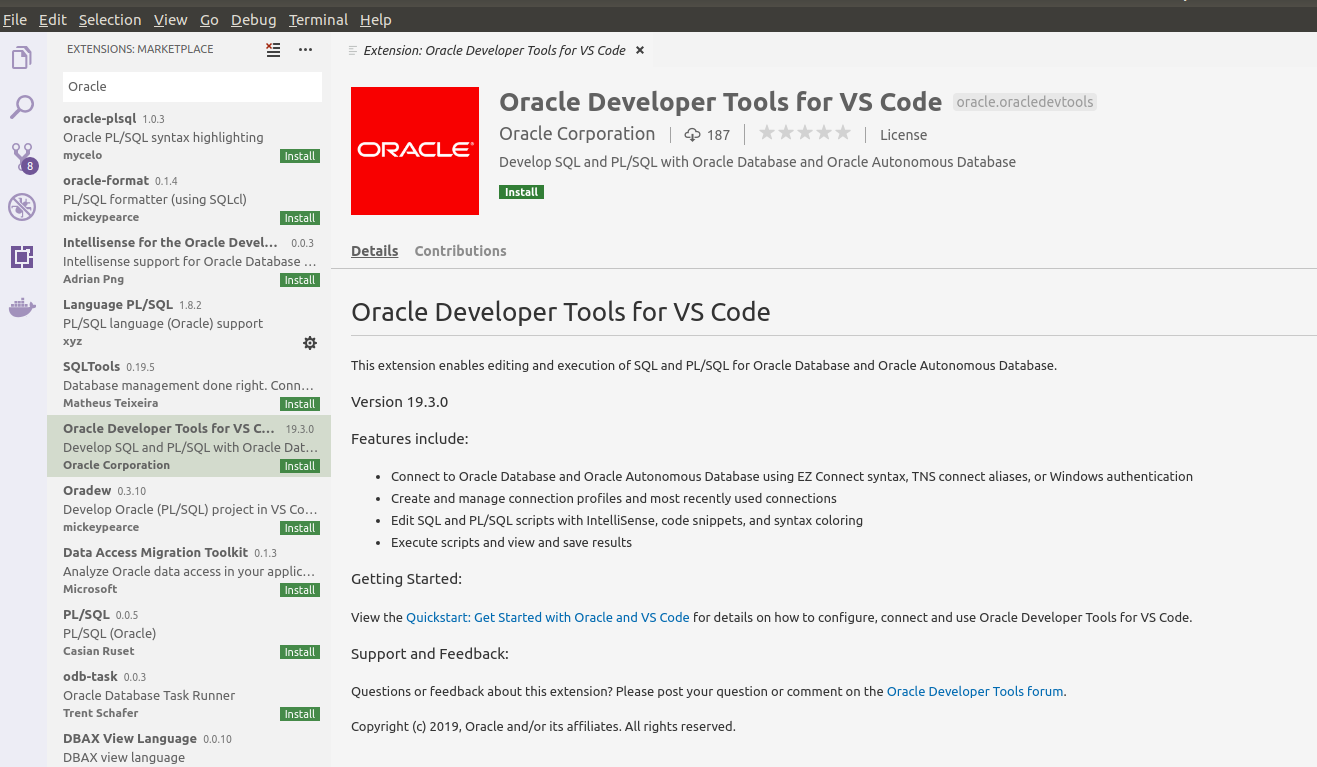Open Source Control showing 8 pending changes
The image size is (1317, 767).
21,157
